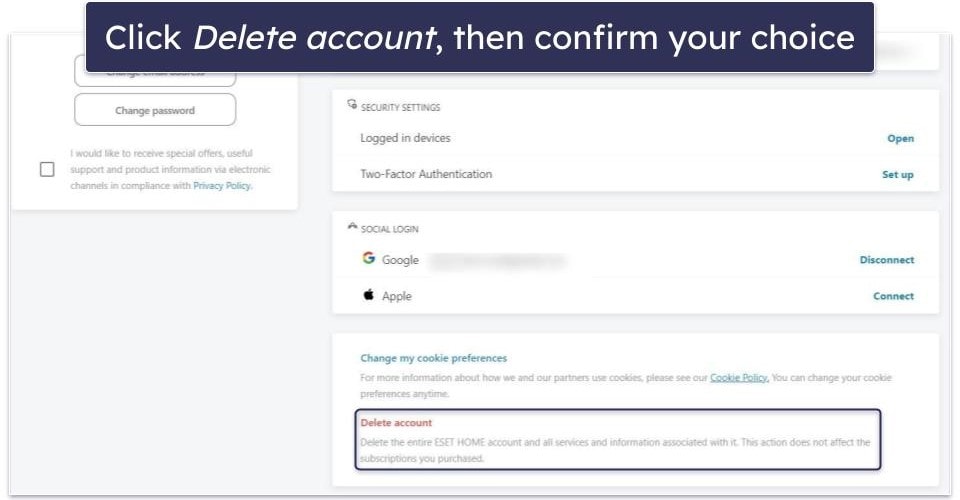Tick the special offers consent checkbox
The image size is (960, 500).
pos(47,170)
